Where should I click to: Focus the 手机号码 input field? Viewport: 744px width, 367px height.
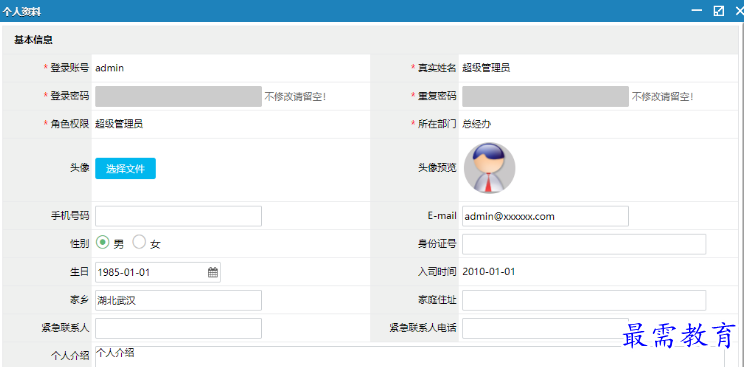click(178, 216)
